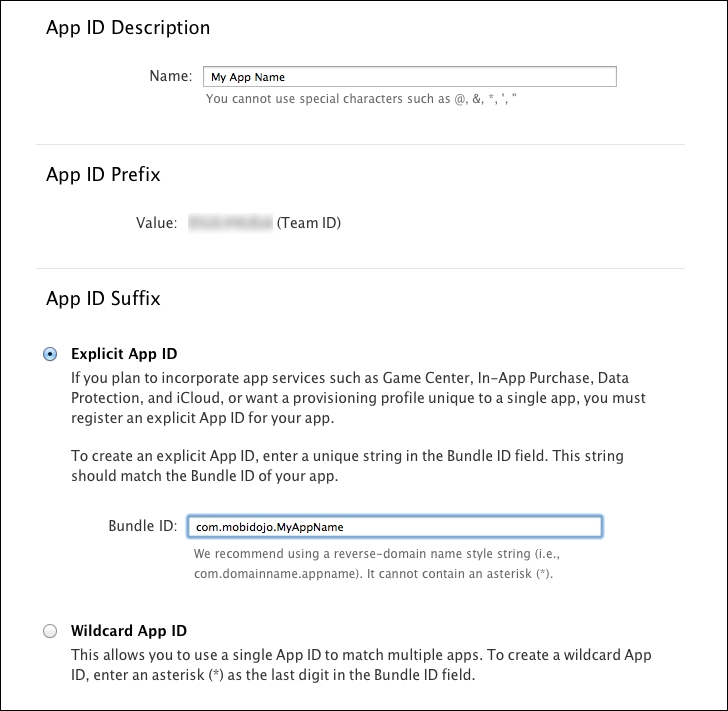The image size is (728, 711).
Task: Click the 'We recommend using a reverse-domain' hint
Action: [x=377, y=564]
